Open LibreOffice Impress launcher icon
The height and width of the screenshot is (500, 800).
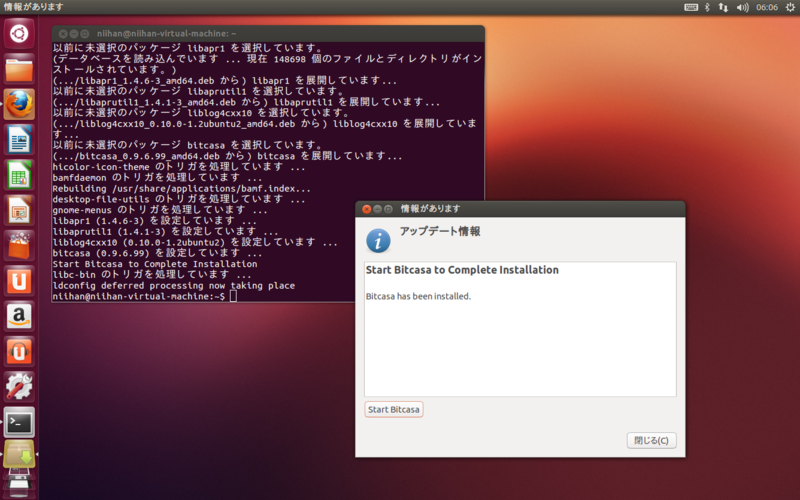coord(19,210)
